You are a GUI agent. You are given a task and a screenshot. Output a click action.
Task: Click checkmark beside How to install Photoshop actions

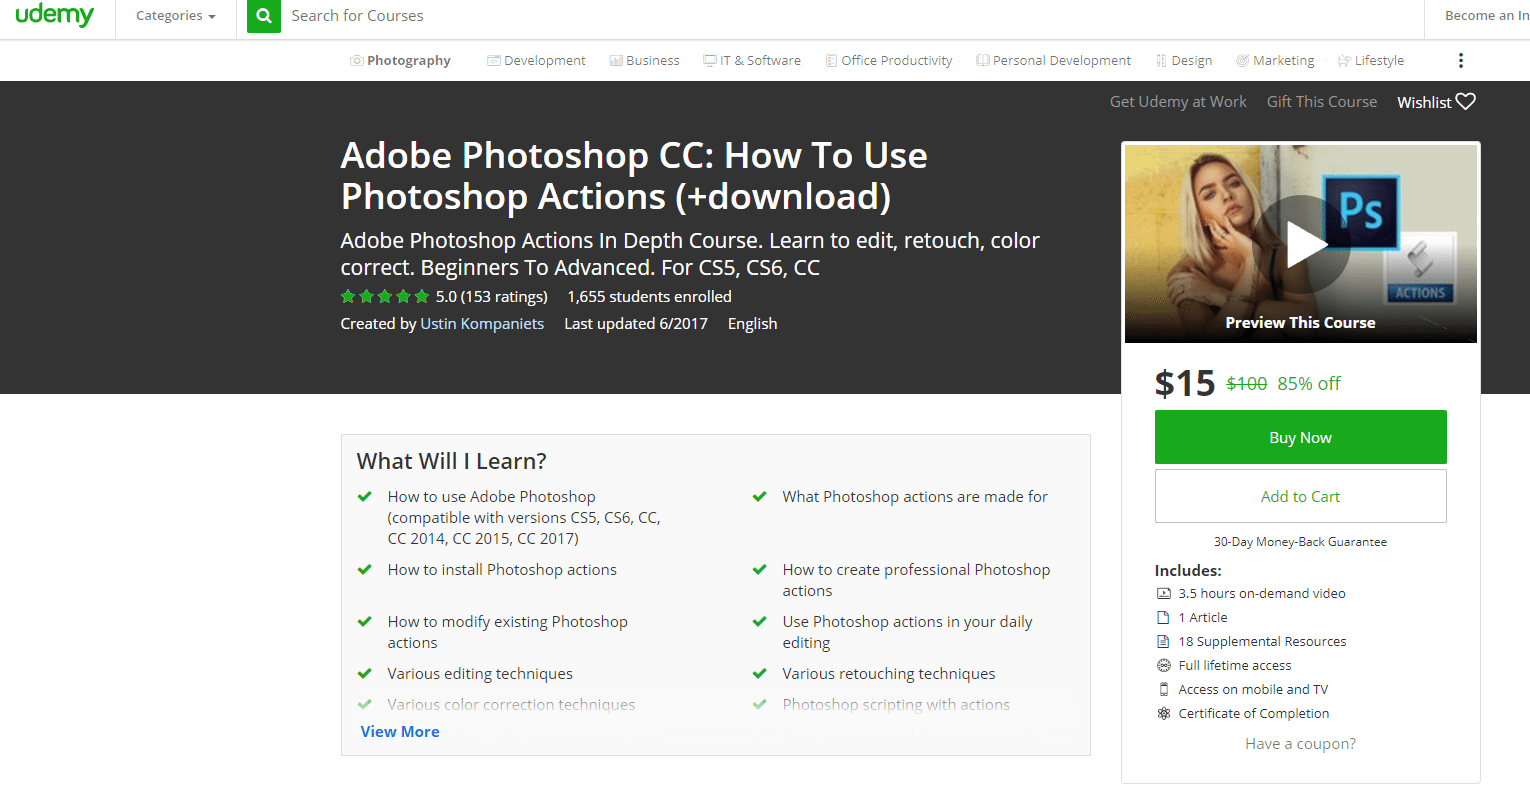pos(365,570)
